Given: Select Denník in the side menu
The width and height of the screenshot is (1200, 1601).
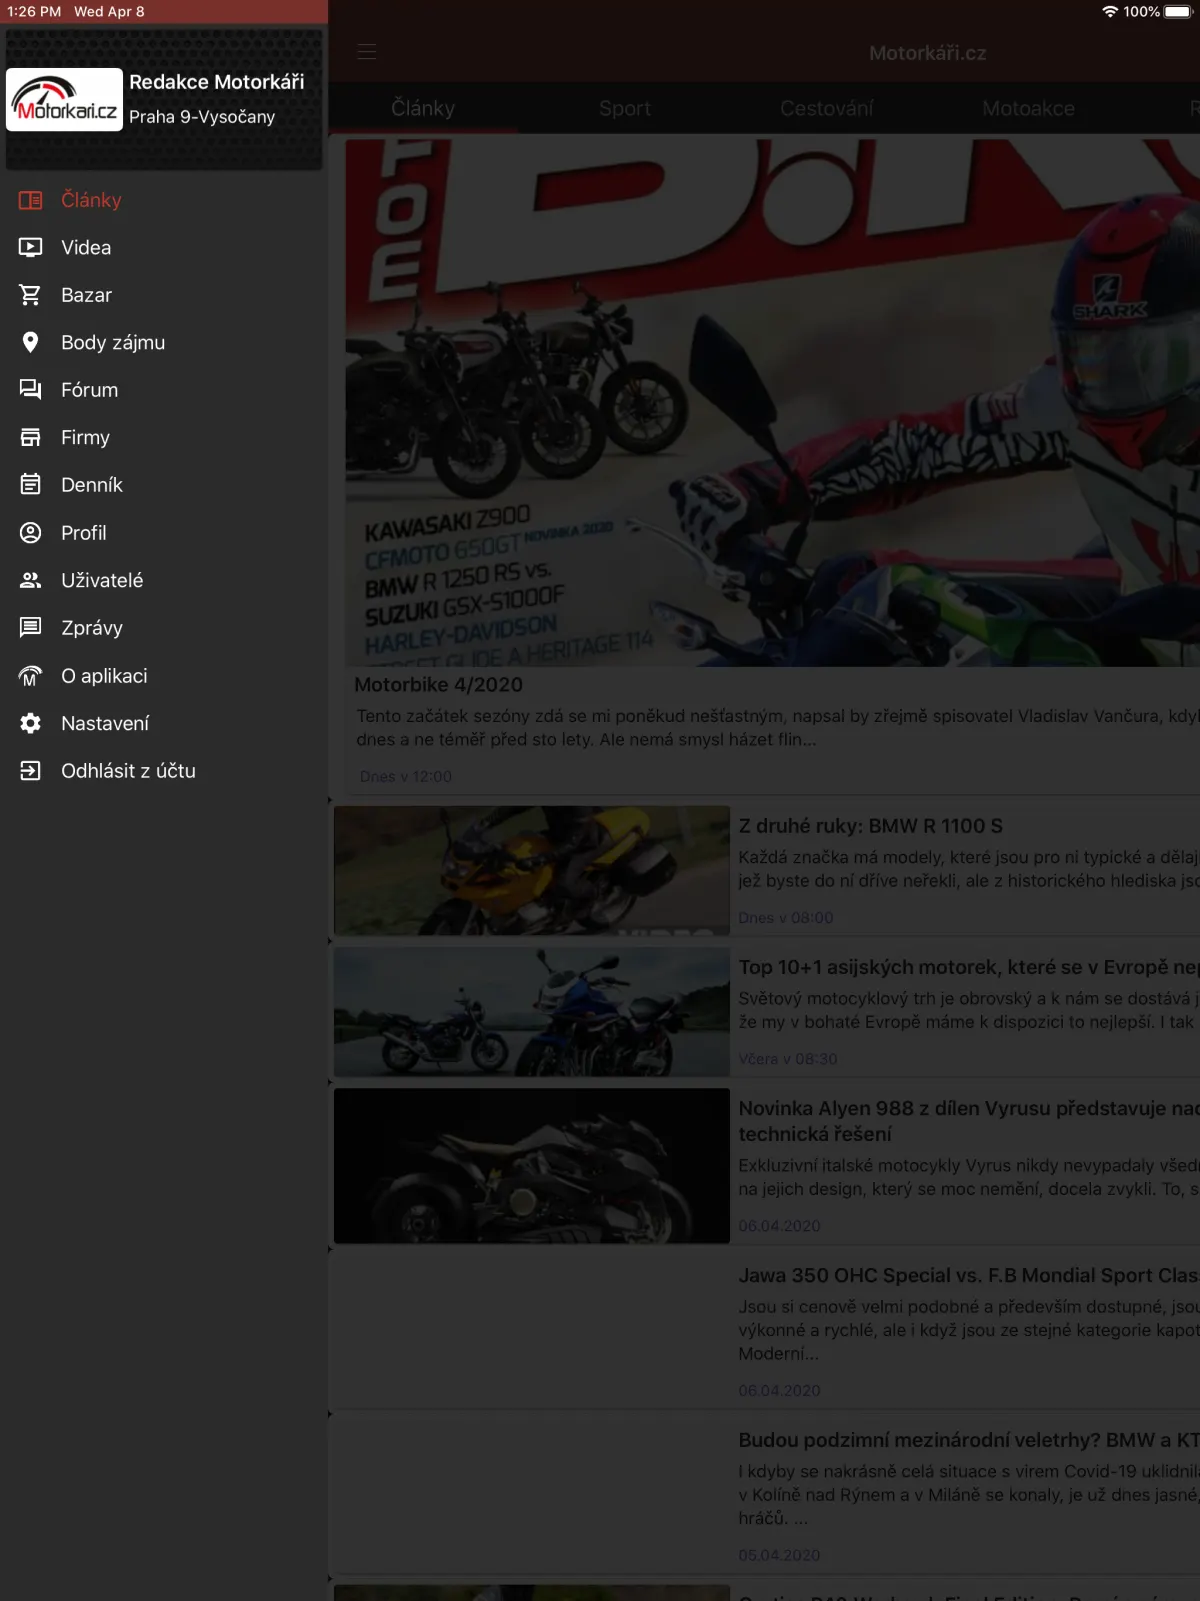Looking at the screenshot, I should (164, 485).
